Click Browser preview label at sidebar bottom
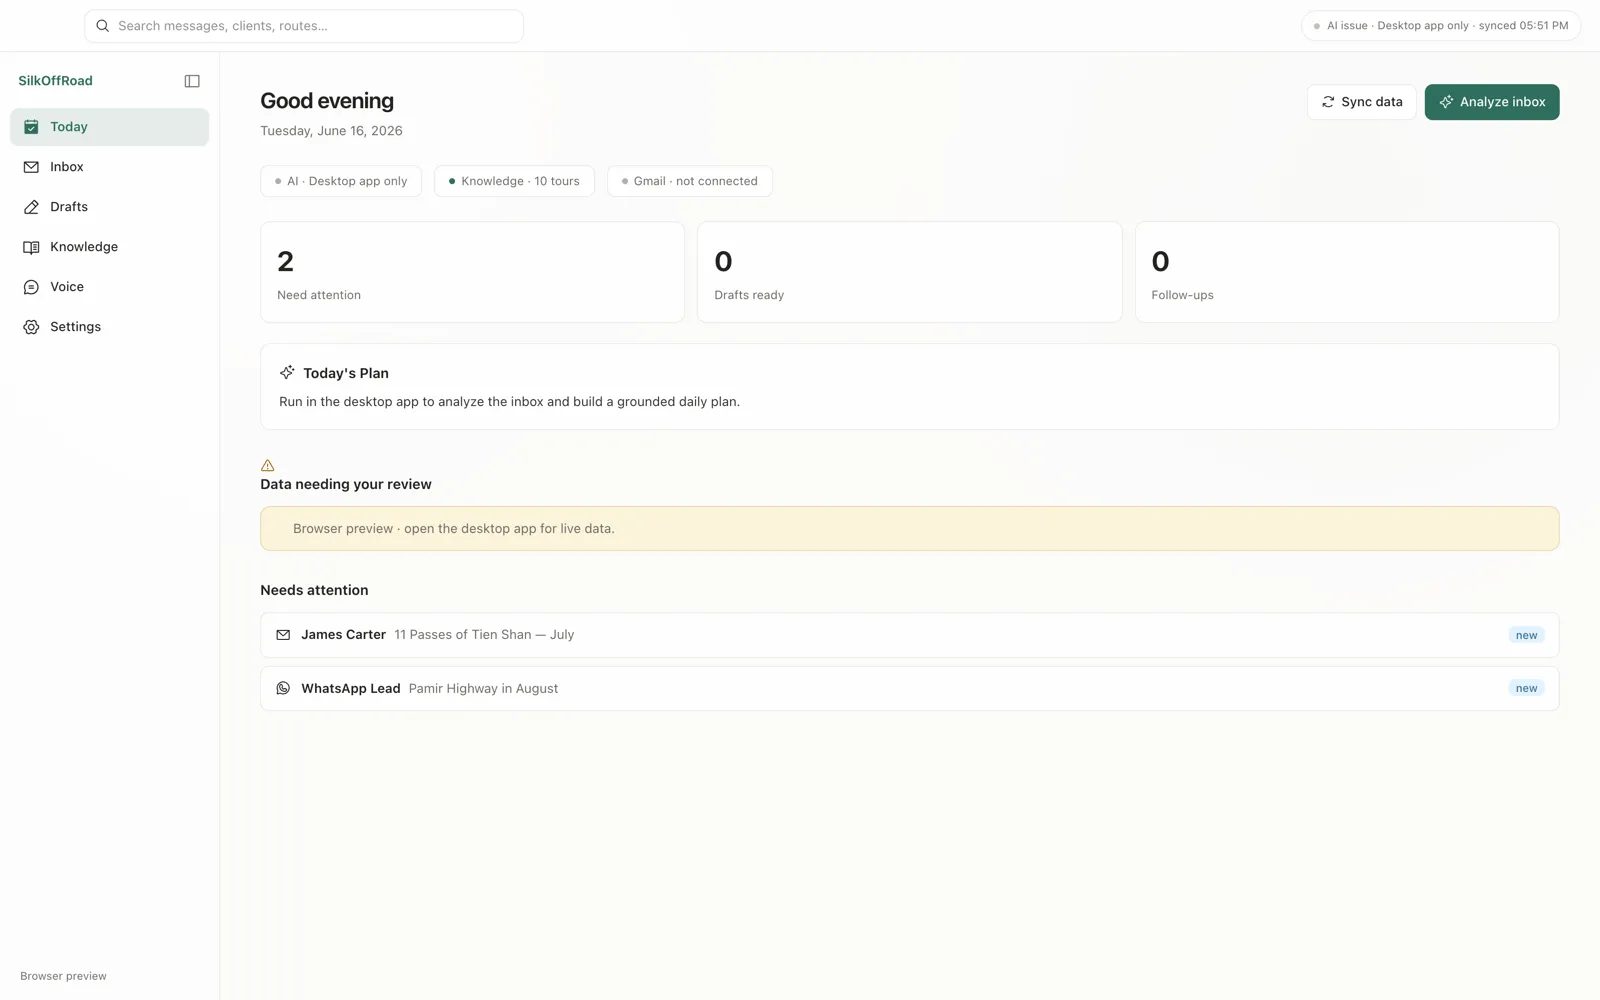Viewport: 1600px width, 1000px height. (x=63, y=976)
